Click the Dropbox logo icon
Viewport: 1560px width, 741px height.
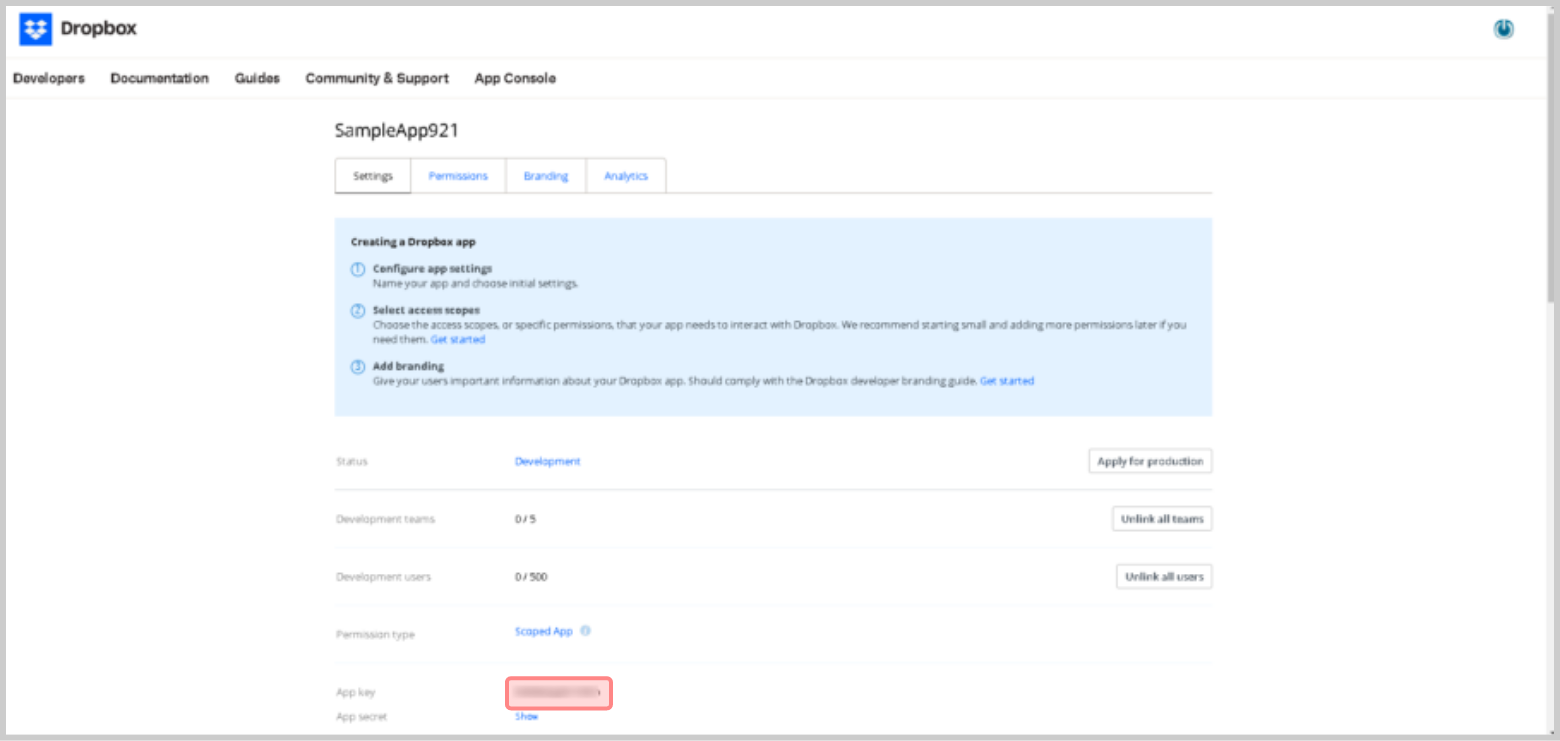click(35, 29)
